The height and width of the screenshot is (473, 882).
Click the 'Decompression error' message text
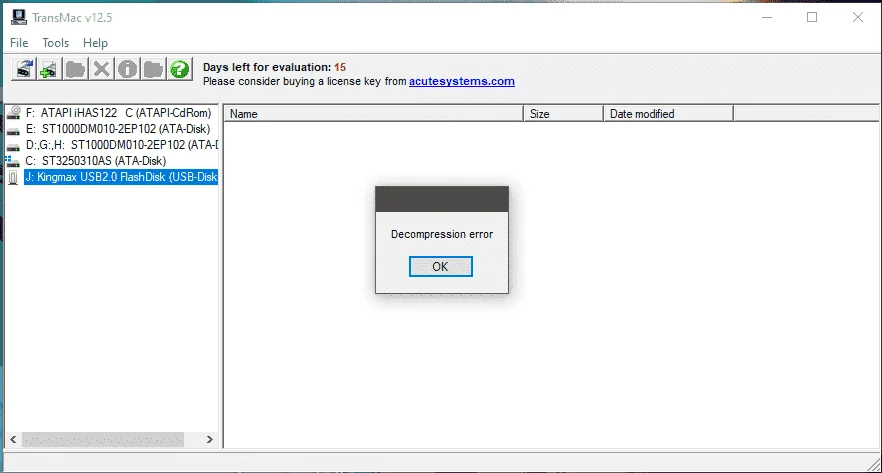tap(442, 234)
